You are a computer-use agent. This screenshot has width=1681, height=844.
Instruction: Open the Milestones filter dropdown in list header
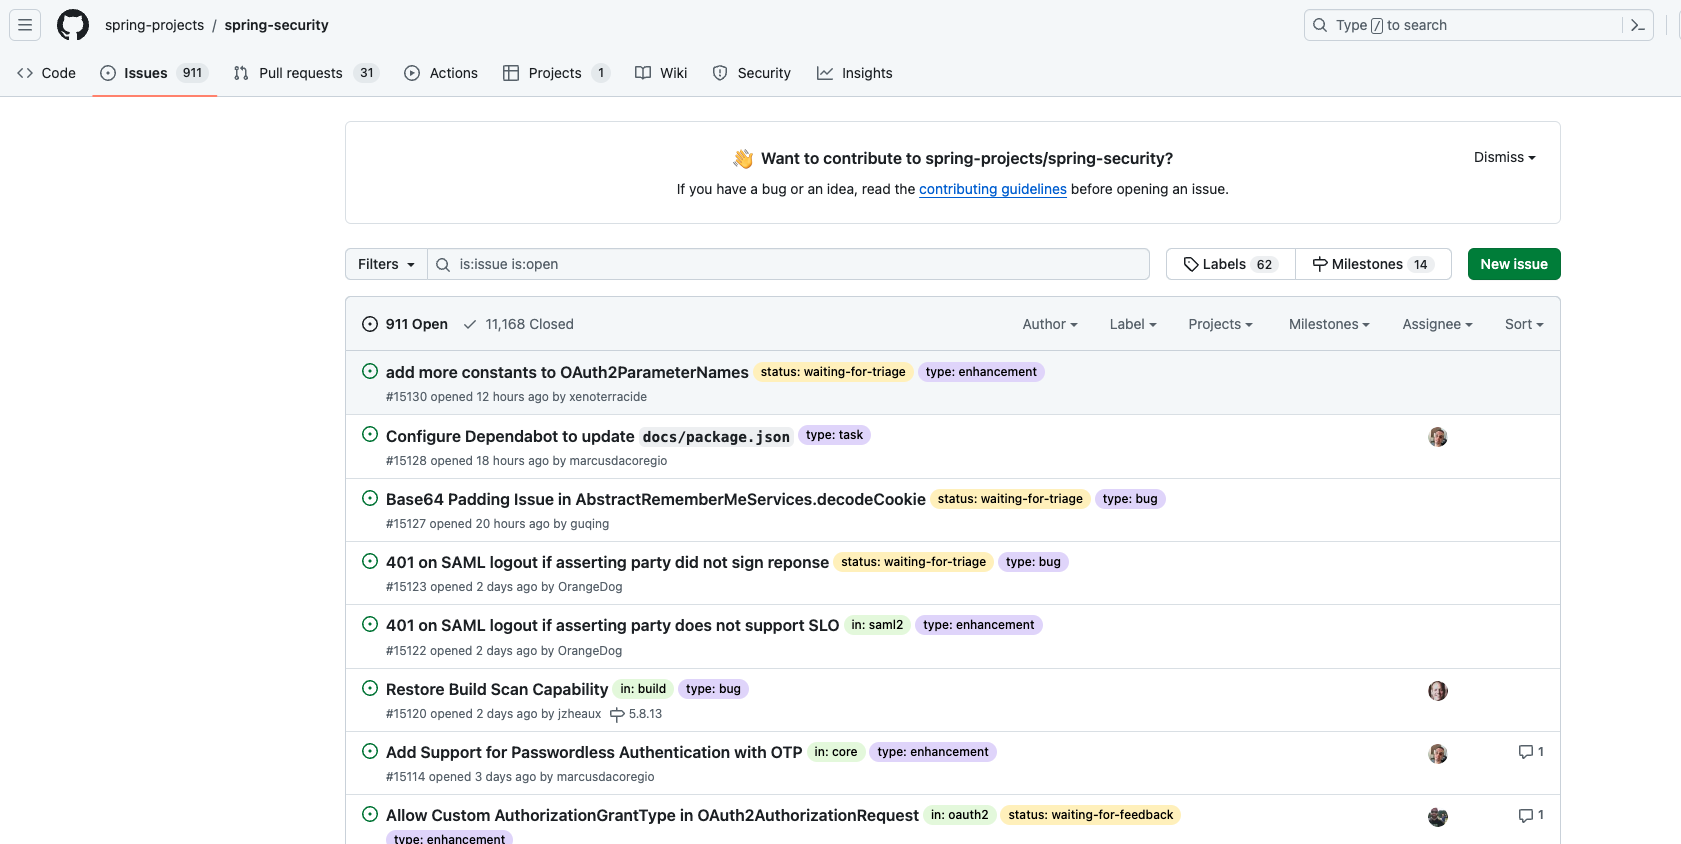1329,324
